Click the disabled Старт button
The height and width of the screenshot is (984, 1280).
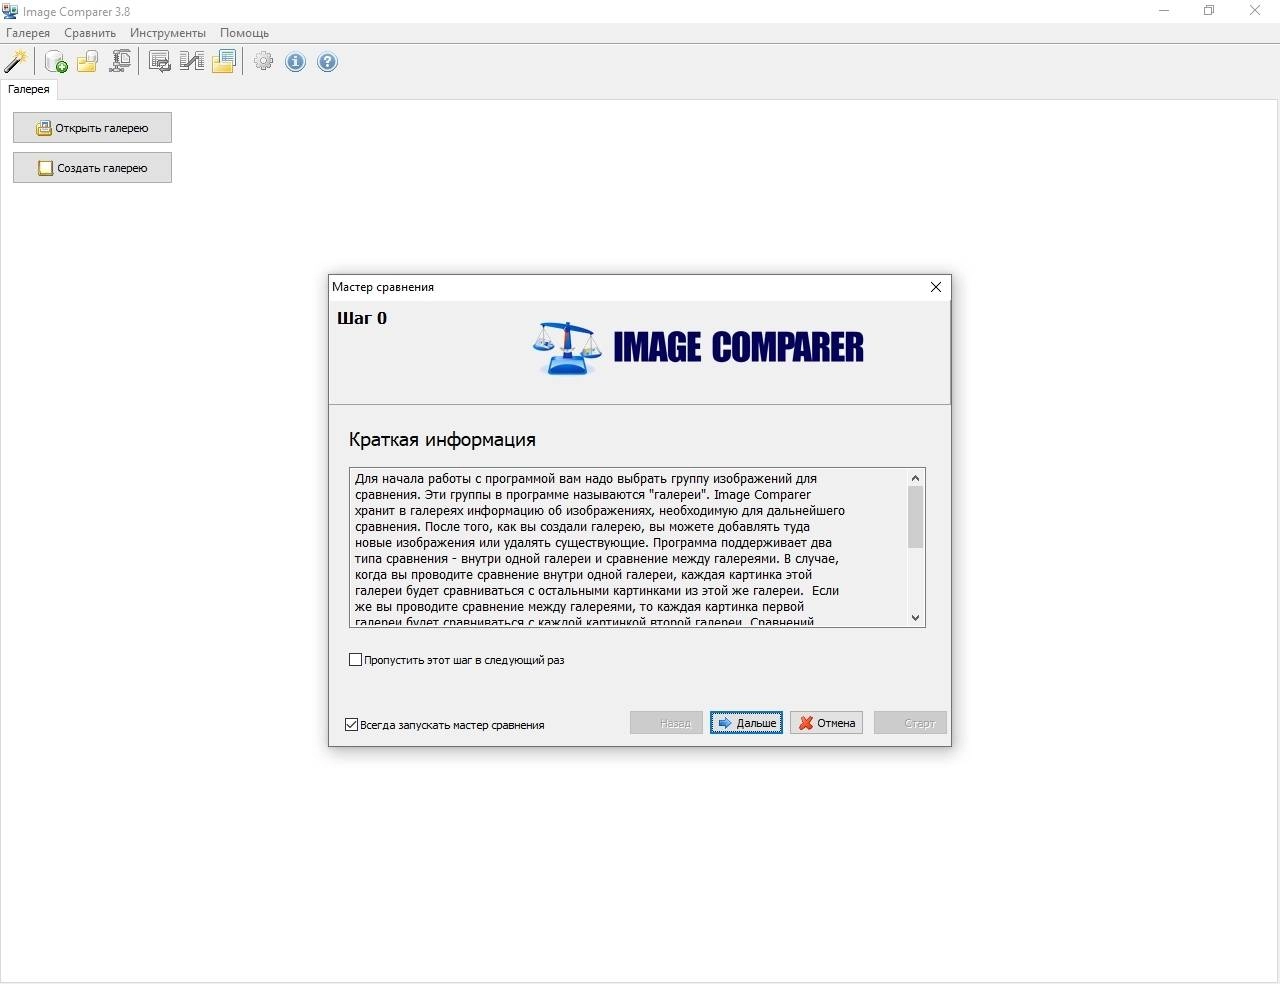click(x=910, y=723)
